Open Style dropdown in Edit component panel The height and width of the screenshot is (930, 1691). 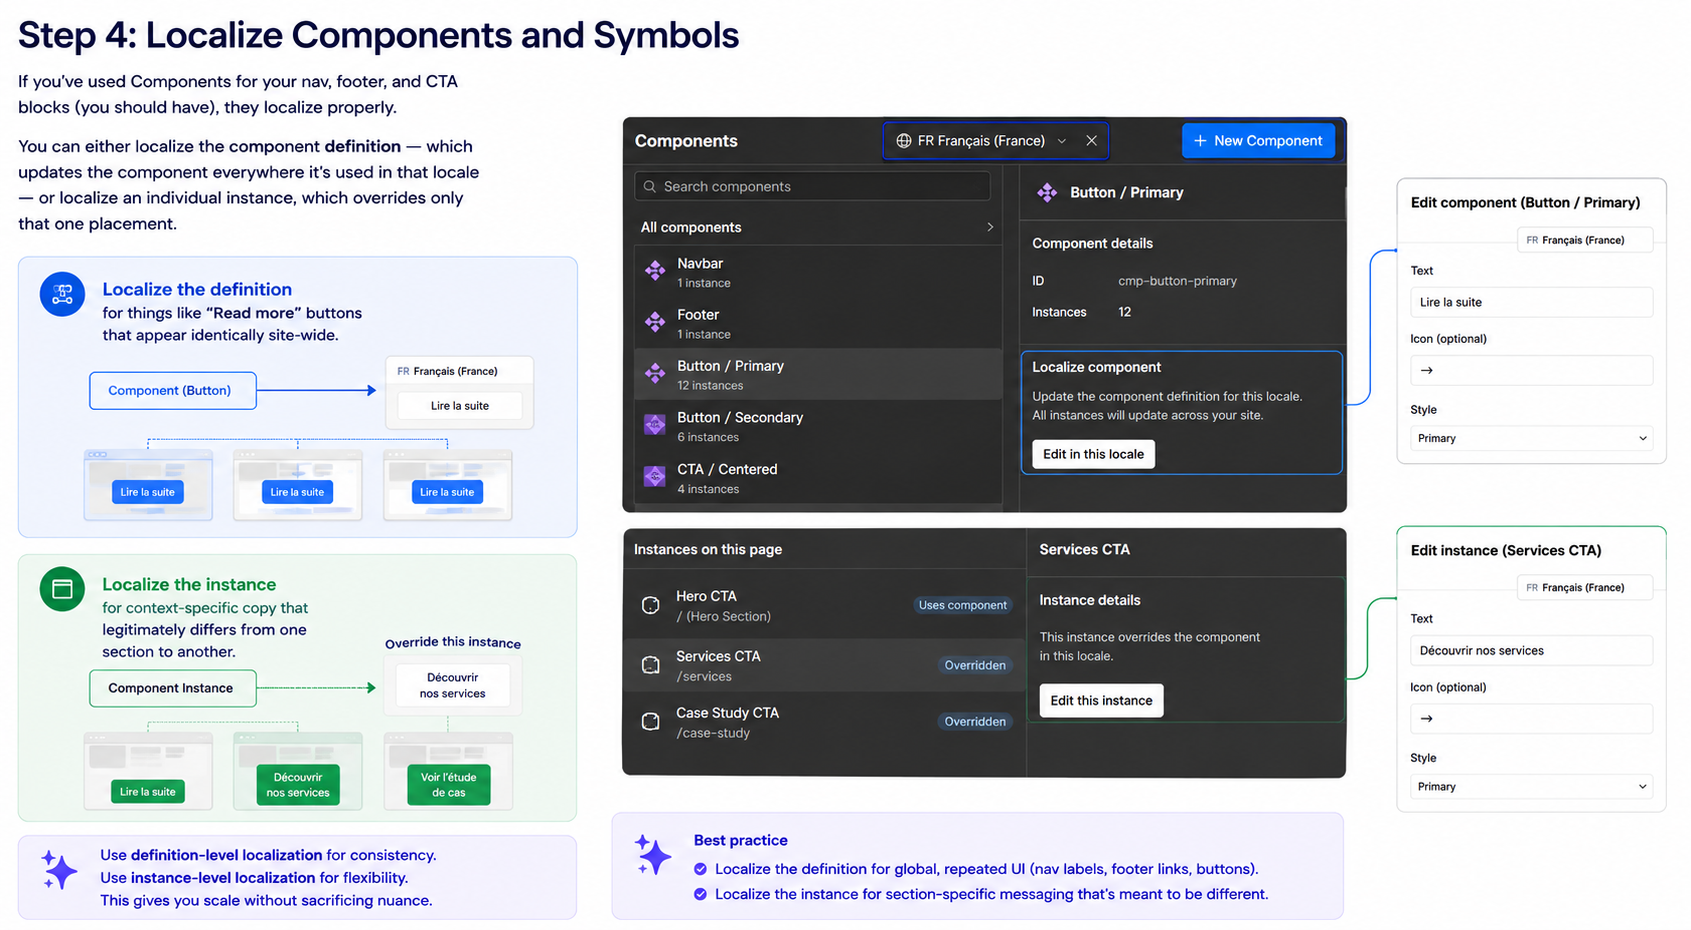[x=1531, y=438]
